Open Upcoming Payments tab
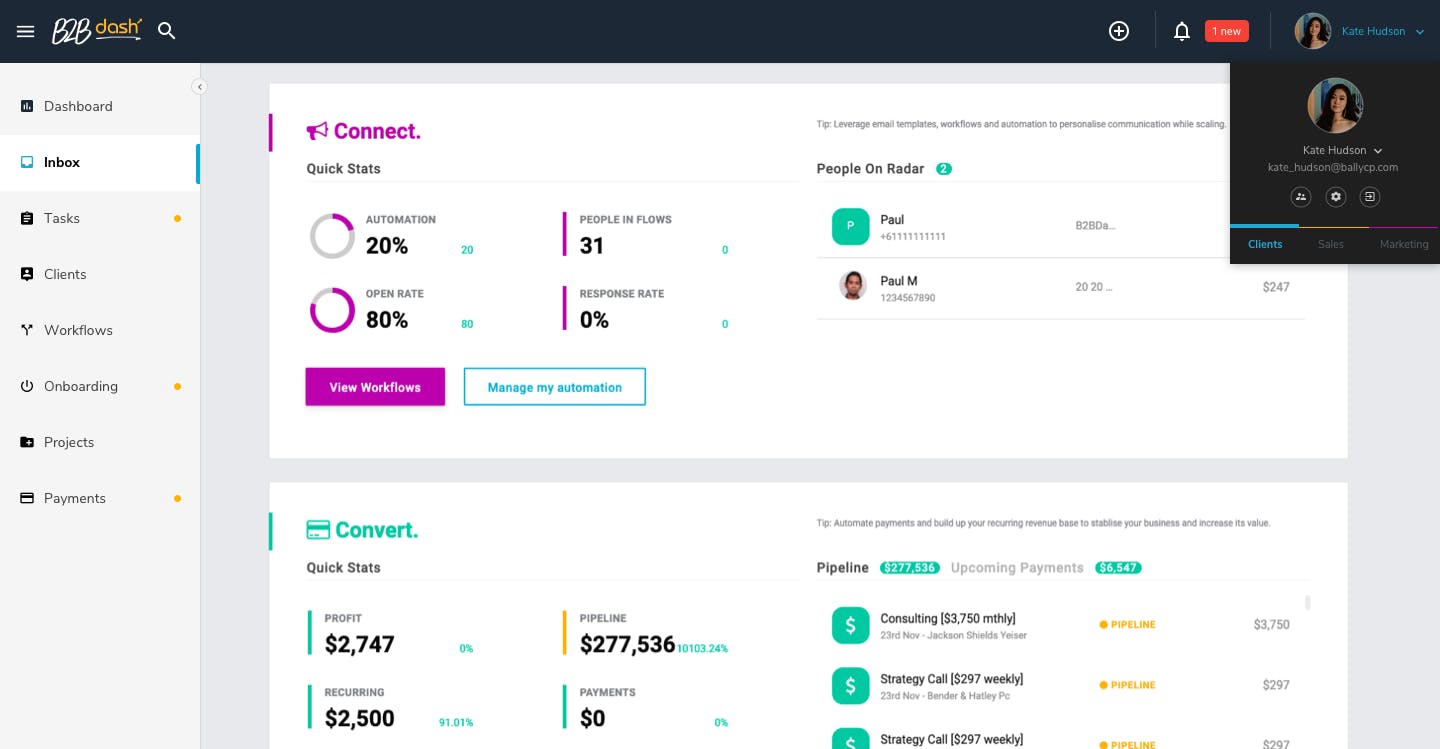 click(1017, 568)
